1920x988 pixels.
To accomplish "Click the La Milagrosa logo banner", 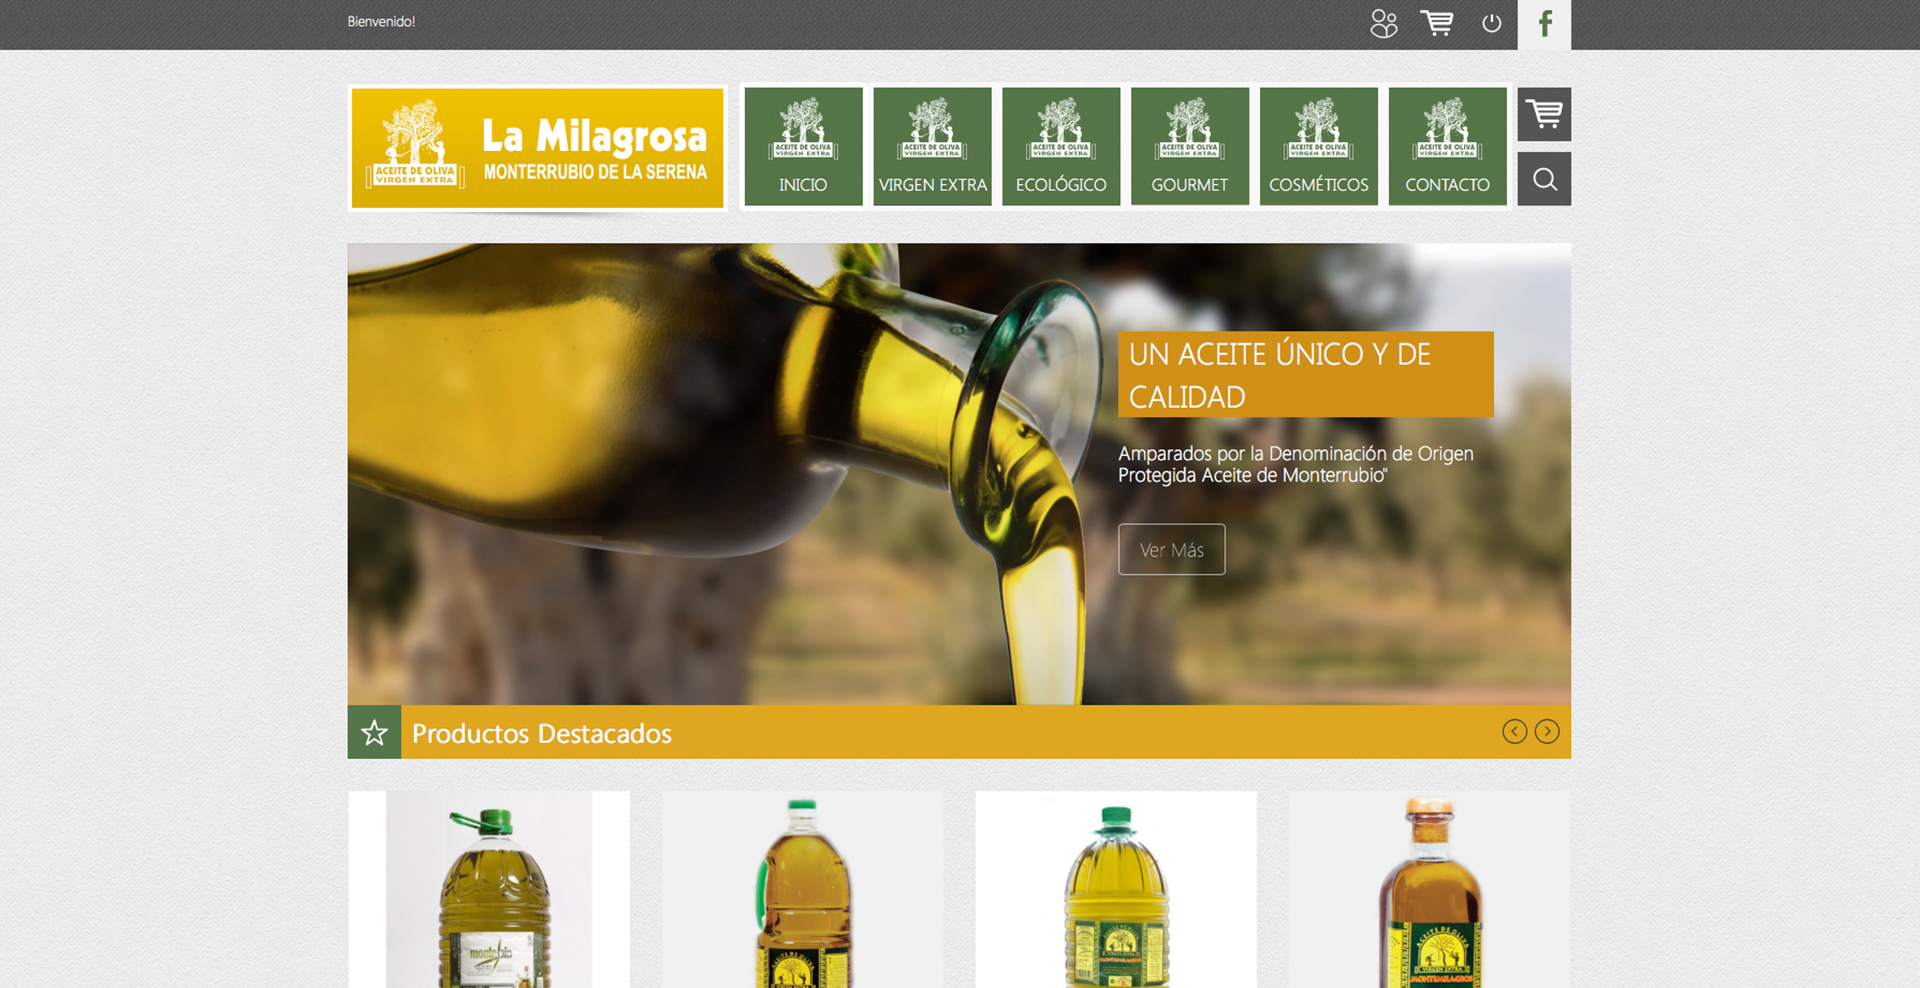I will [x=537, y=148].
